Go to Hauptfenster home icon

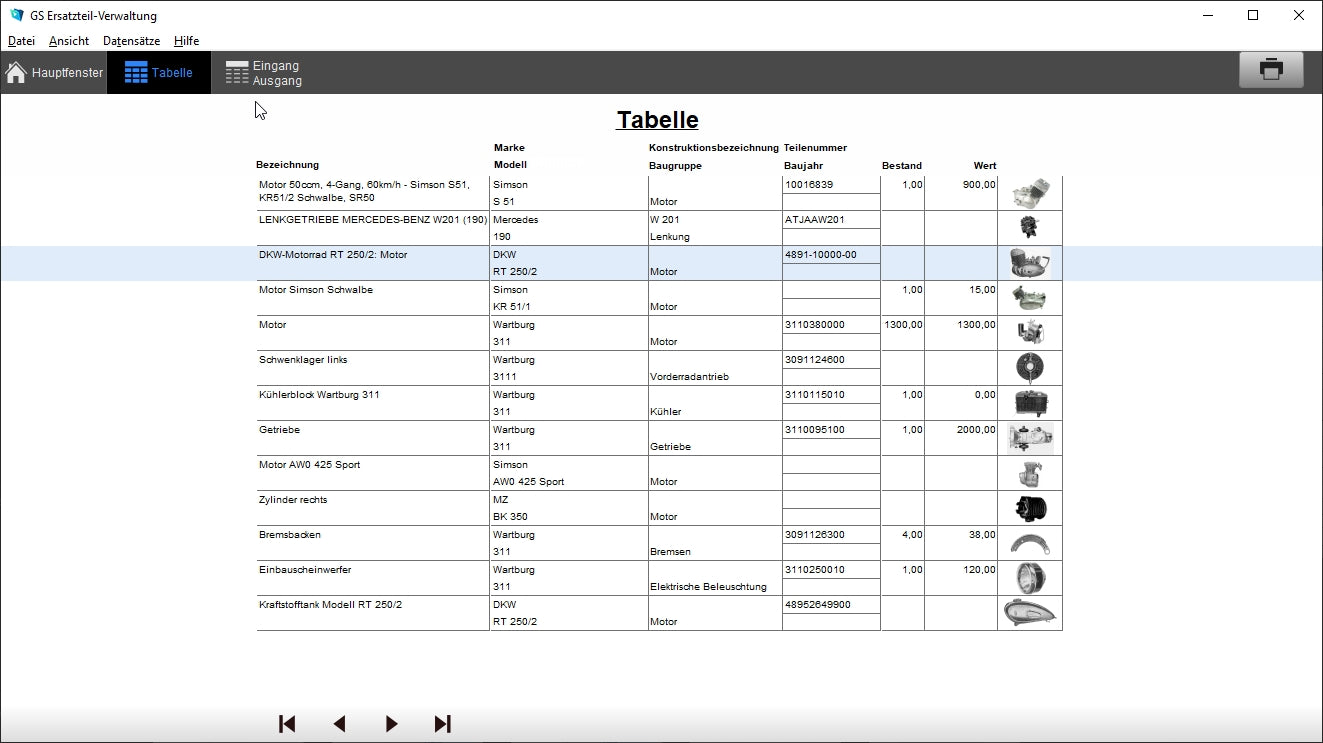tap(17, 73)
